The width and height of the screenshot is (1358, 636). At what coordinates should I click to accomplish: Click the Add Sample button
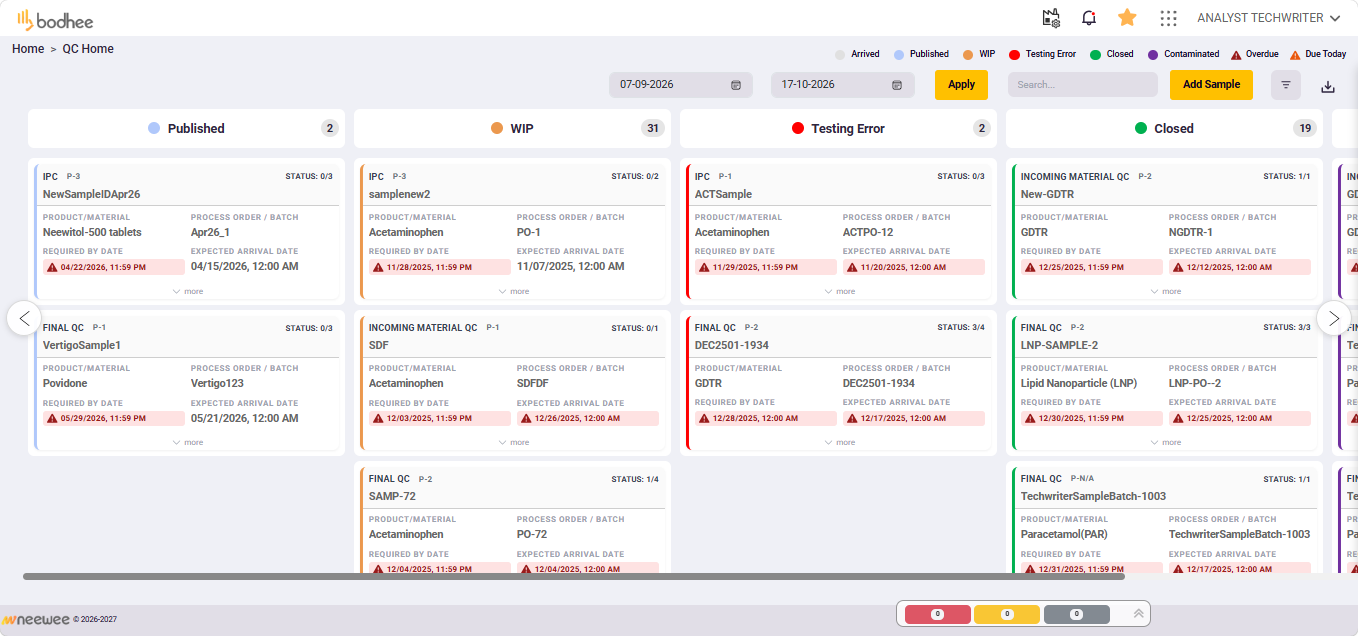point(1211,85)
